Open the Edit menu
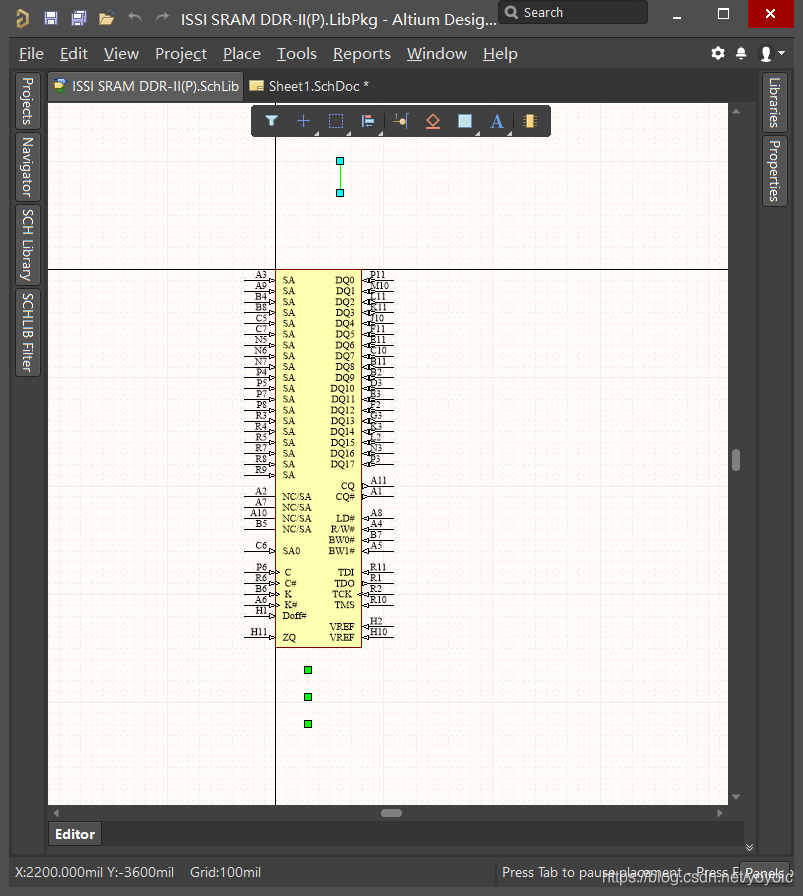 [74, 54]
